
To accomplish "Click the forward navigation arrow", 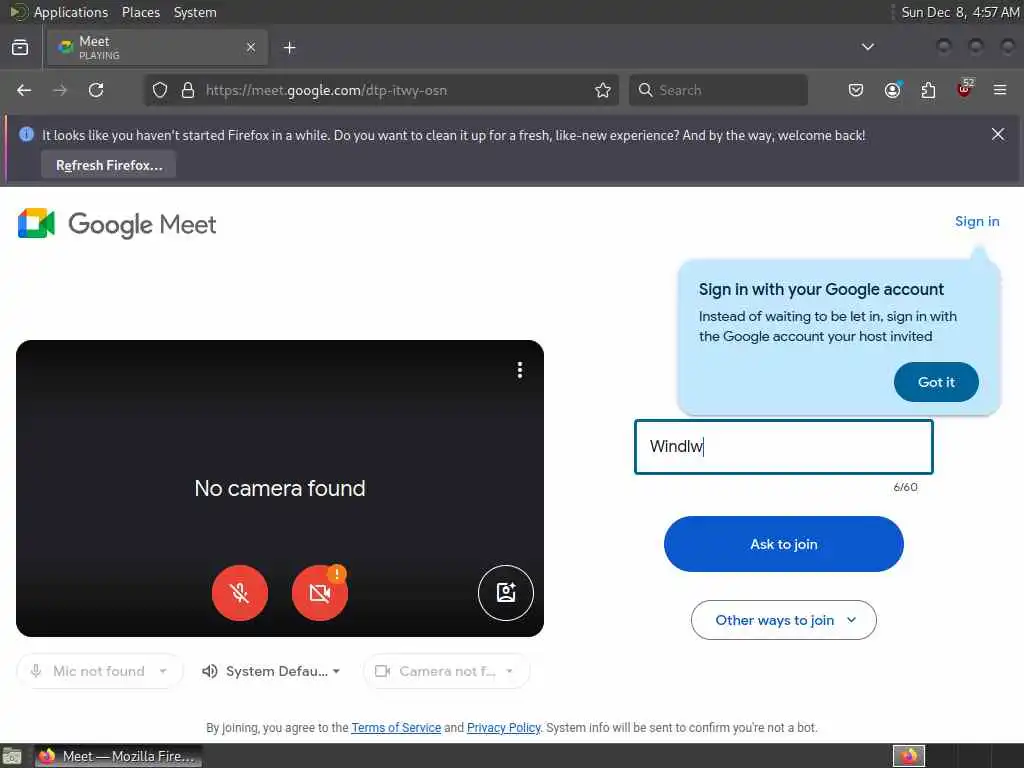I will click(60, 90).
